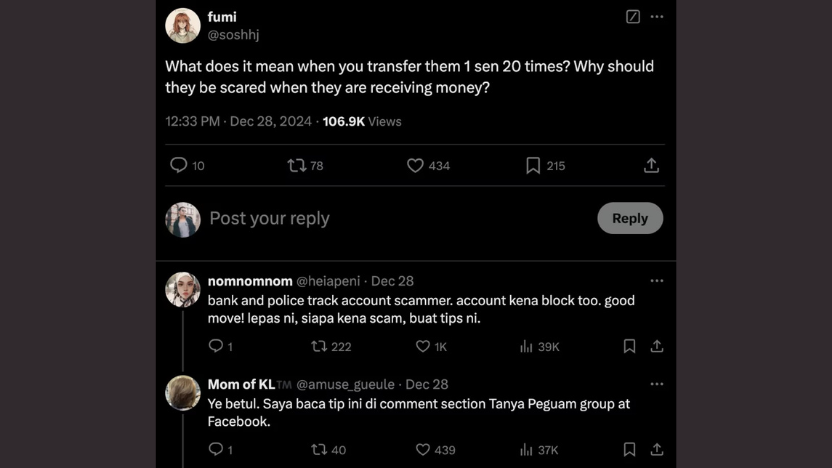
Task: Bookmark nomnomnom's reply
Action: coord(629,346)
